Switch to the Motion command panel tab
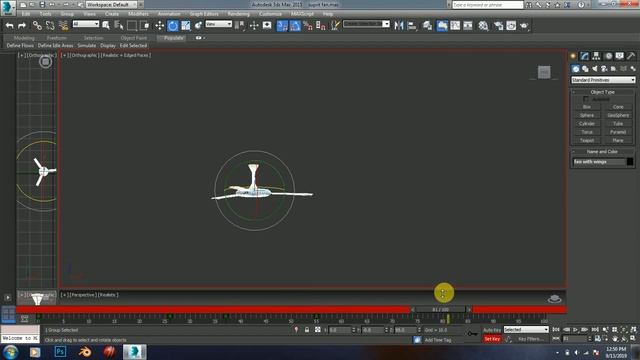Image resolution: width=640 pixels, height=360 pixels. tap(608, 56)
